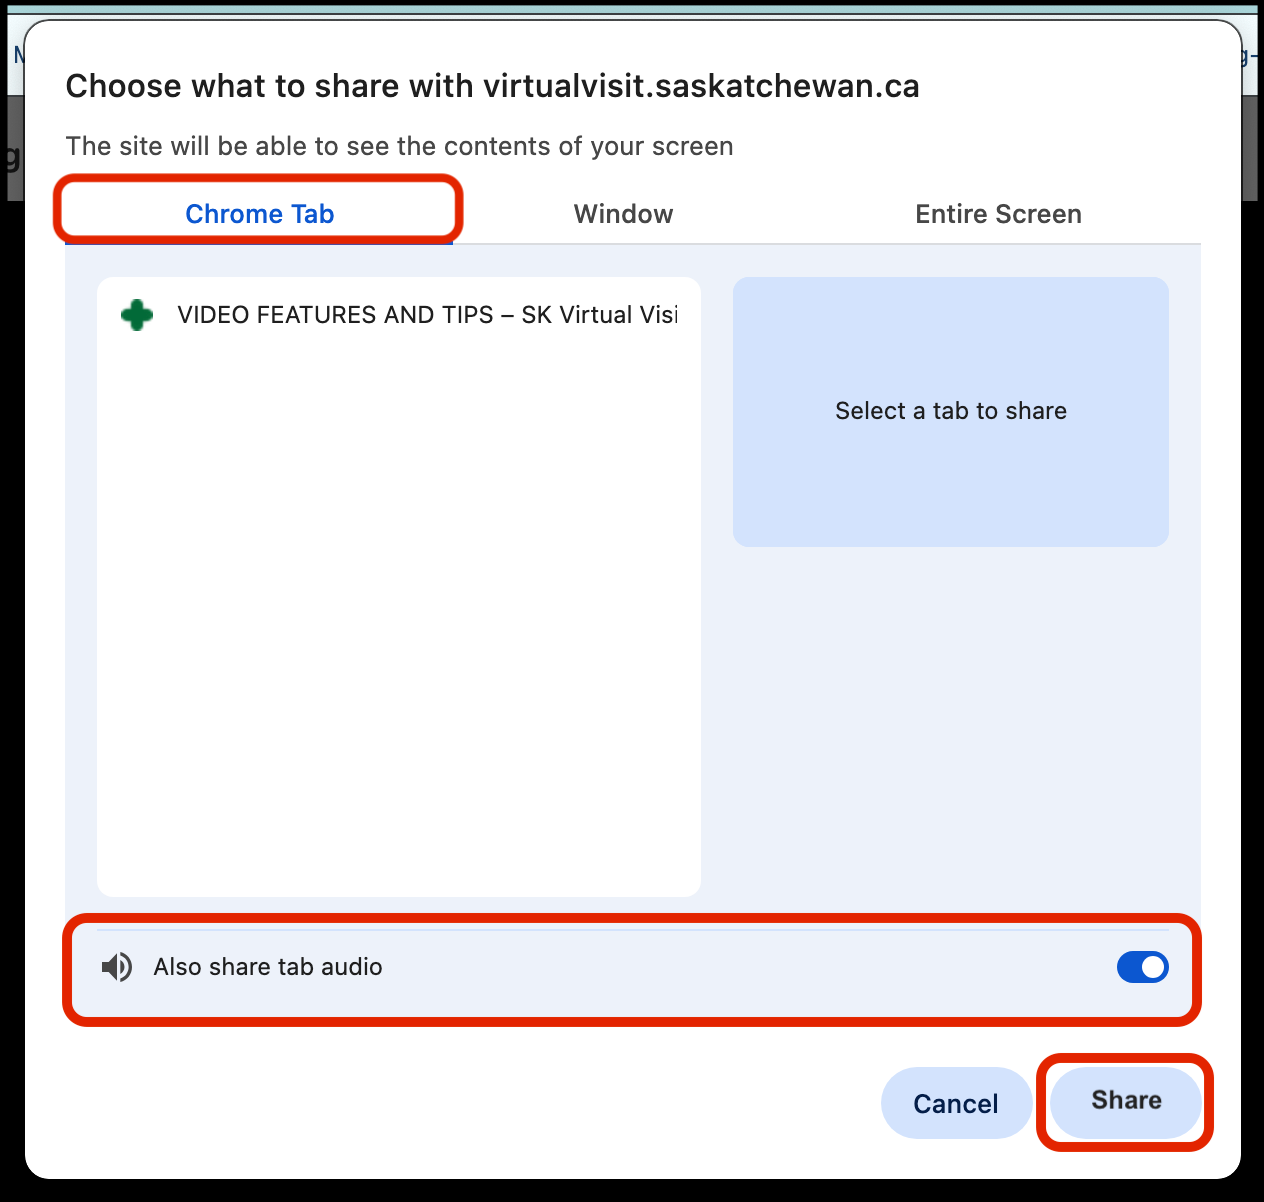Switch to the Chrome Tab tab
1264x1202 pixels.
tap(259, 214)
